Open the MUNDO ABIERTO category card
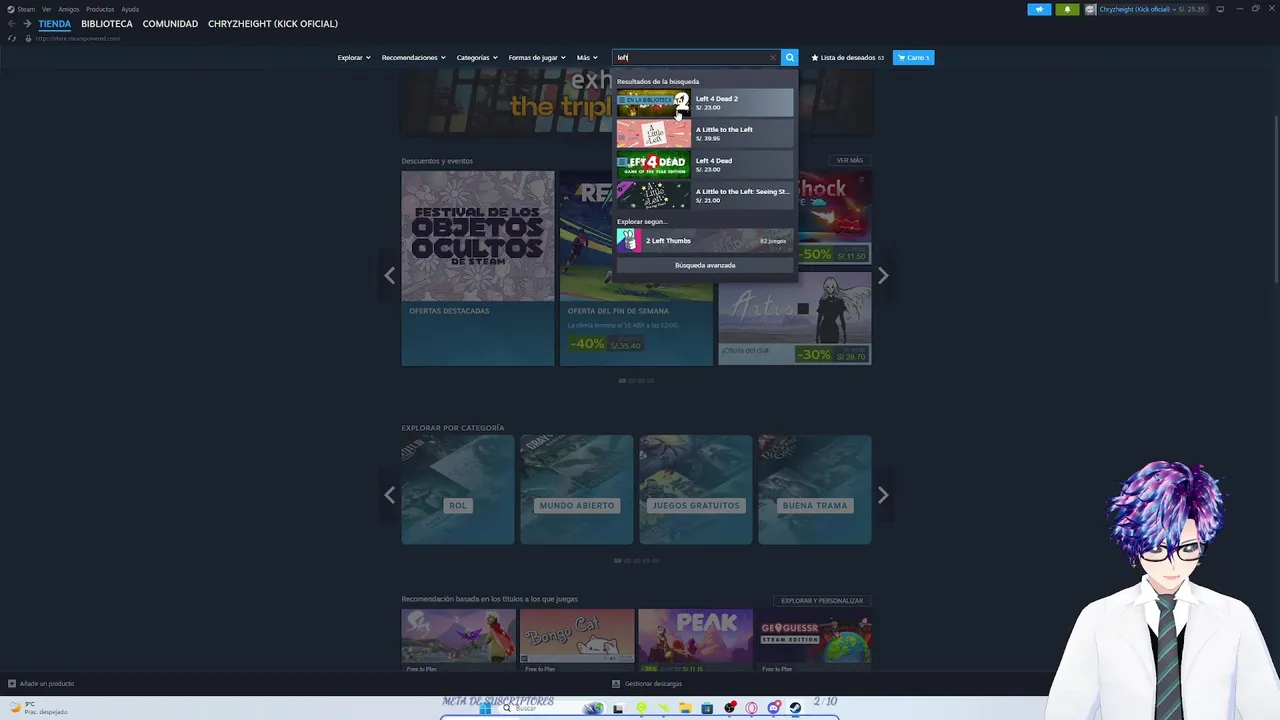 577,490
